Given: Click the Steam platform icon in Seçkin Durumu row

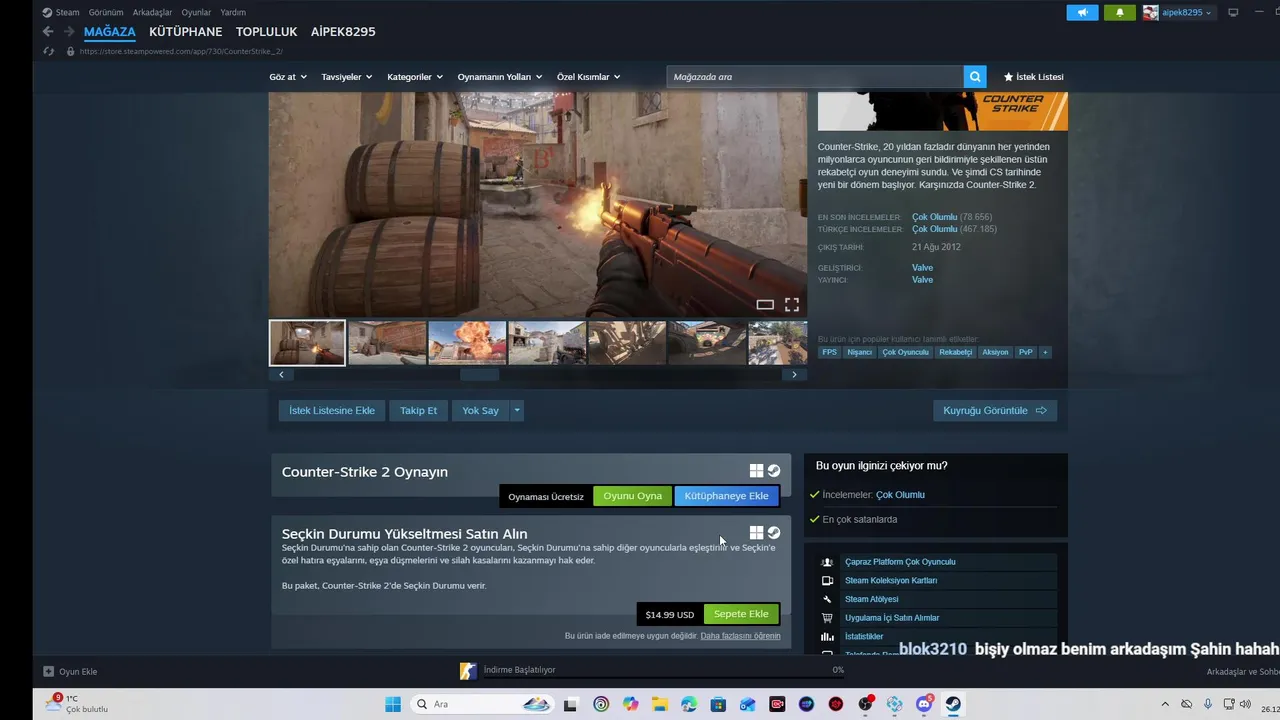Looking at the screenshot, I should pyautogui.click(x=774, y=533).
